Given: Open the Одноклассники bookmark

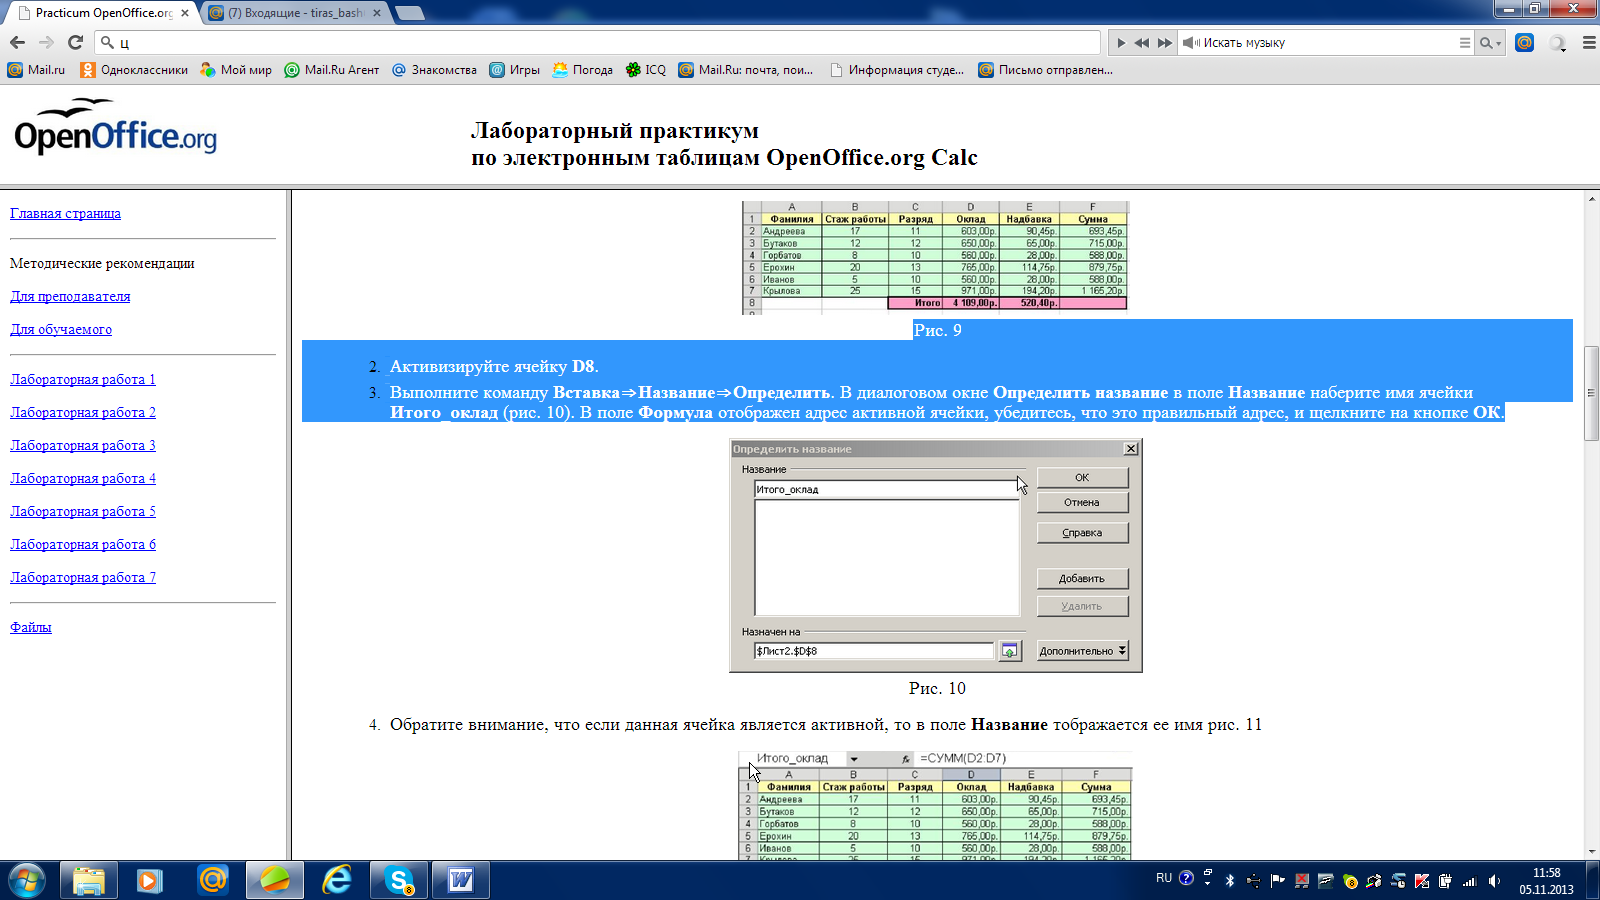Looking at the screenshot, I should pyautogui.click(x=134, y=70).
